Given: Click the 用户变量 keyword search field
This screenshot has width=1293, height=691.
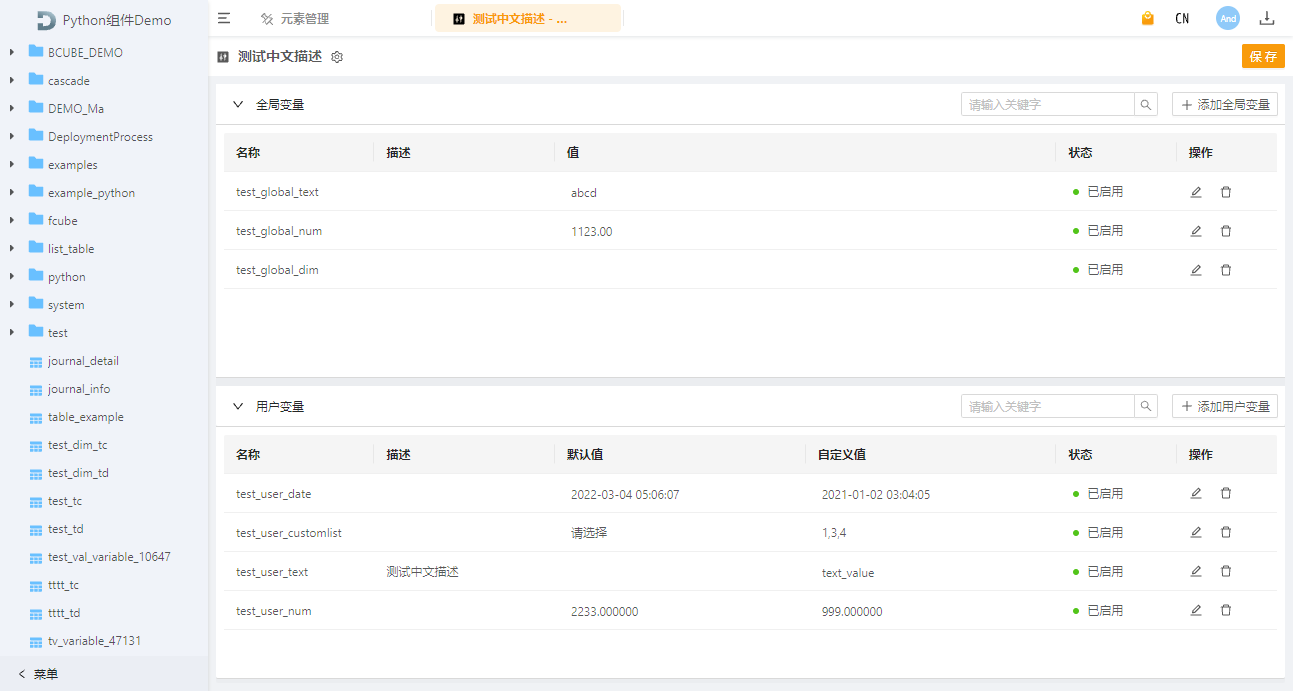Looking at the screenshot, I should point(1047,406).
